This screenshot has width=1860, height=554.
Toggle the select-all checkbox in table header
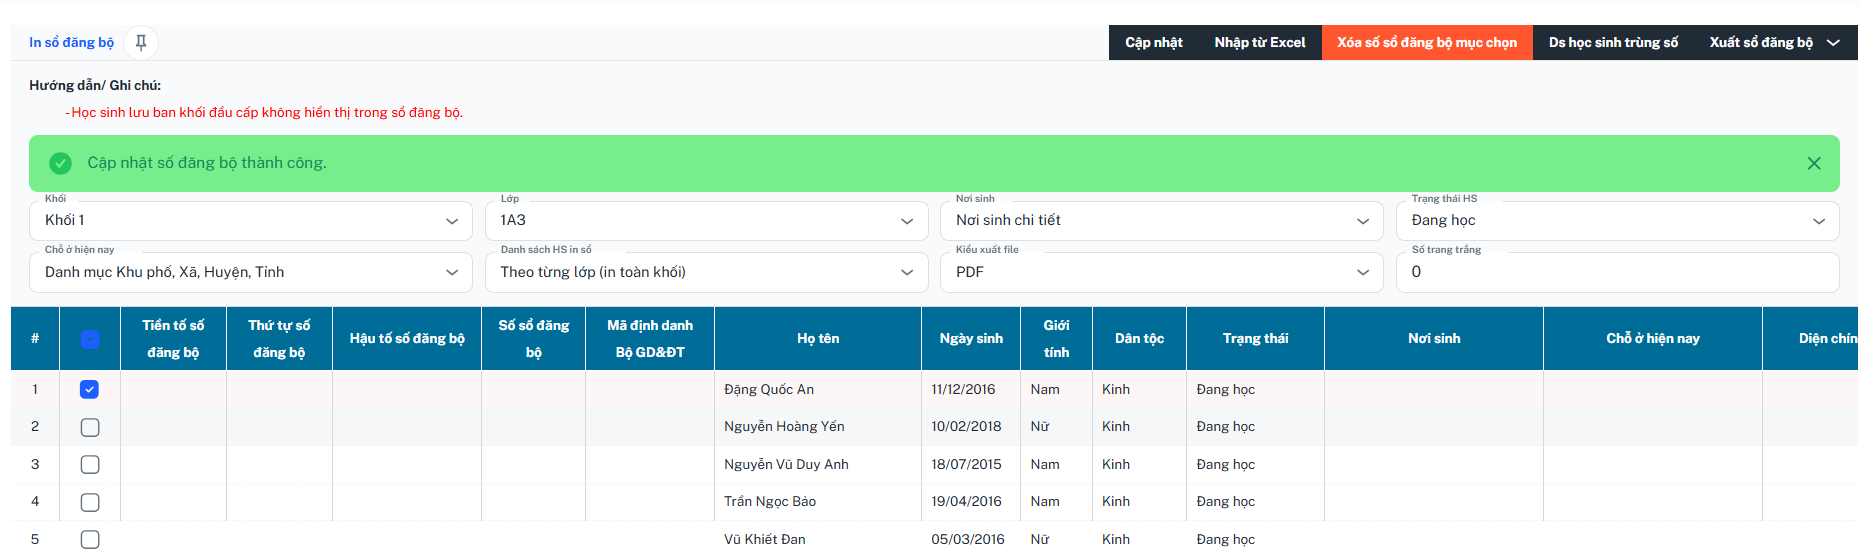pyautogui.click(x=90, y=339)
